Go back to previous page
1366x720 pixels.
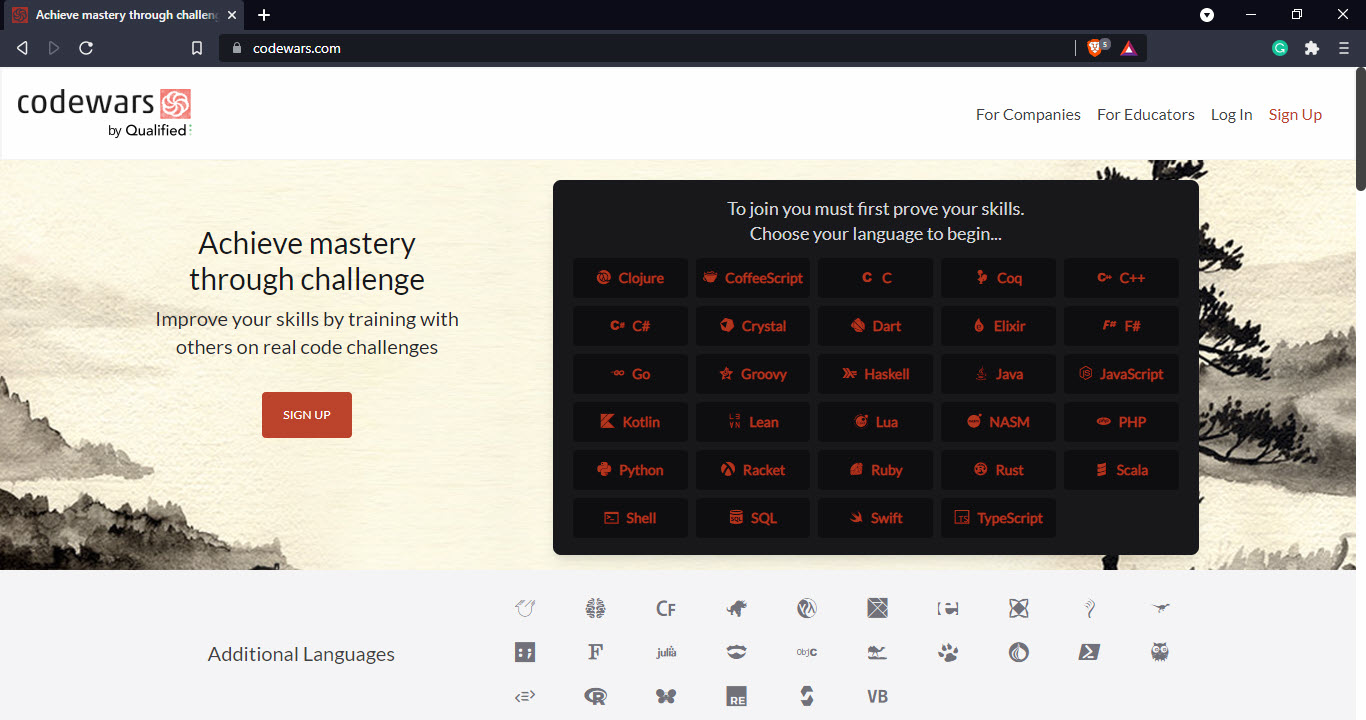click(x=22, y=48)
